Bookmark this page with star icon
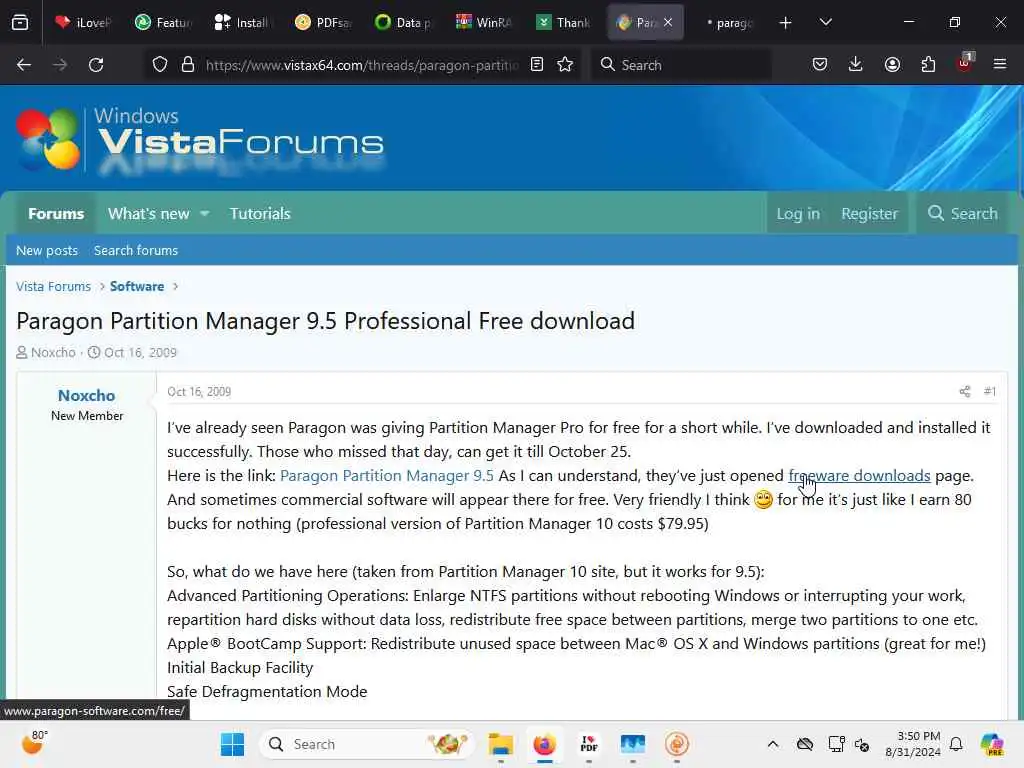1024x768 pixels. 565,65
